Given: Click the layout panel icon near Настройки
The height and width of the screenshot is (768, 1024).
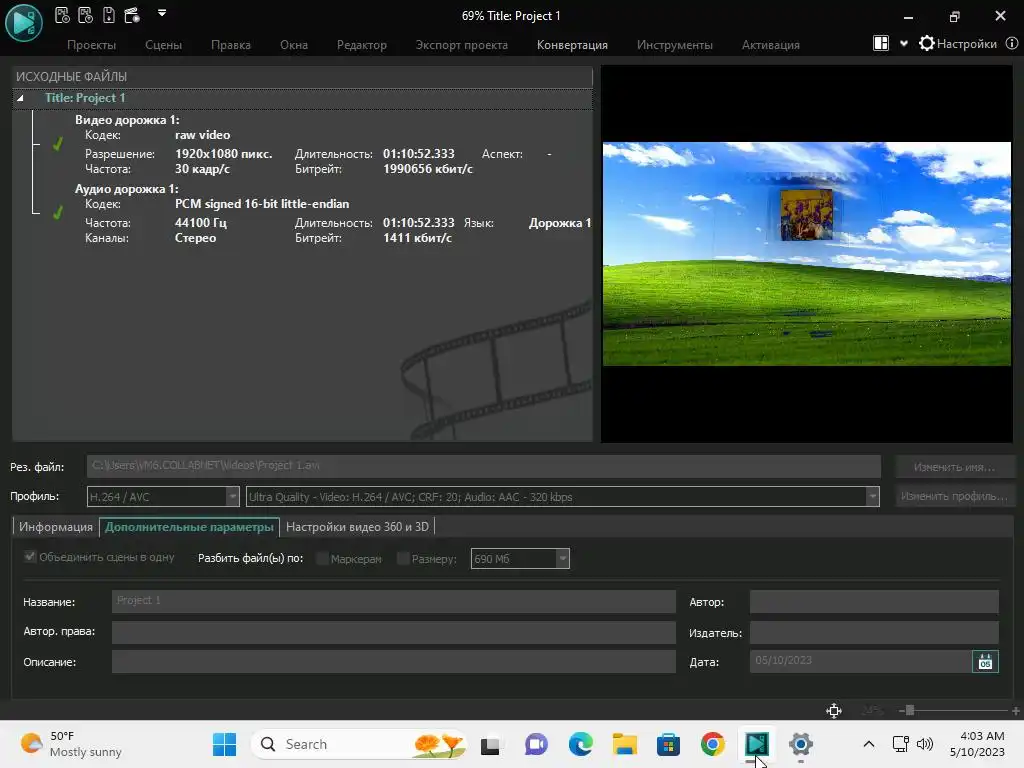Looking at the screenshot, I should point(881,43).
